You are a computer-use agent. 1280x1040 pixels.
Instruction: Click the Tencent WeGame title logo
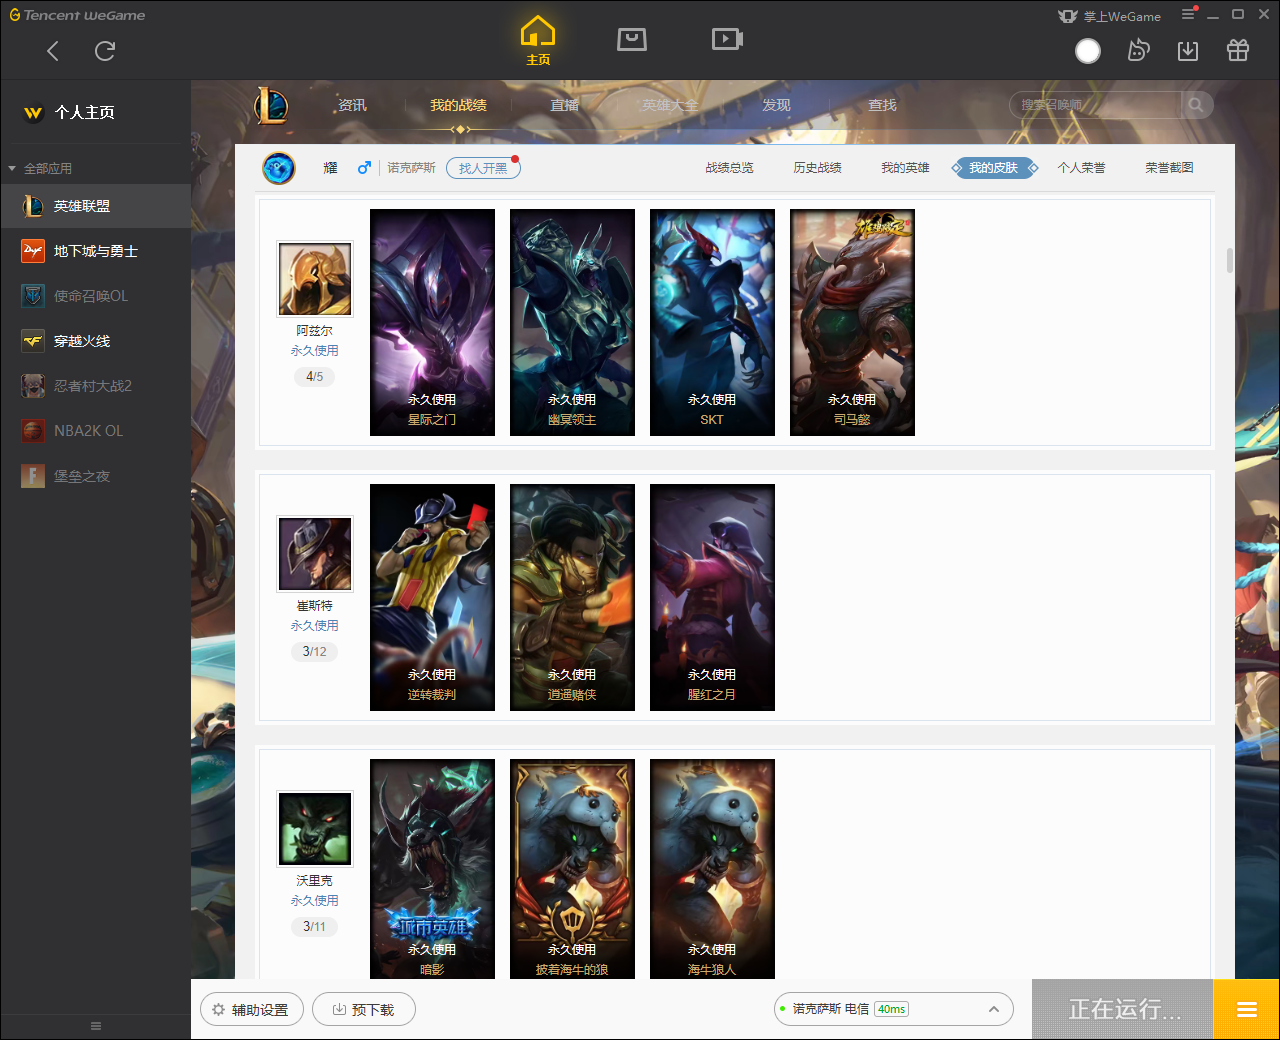coord(77,15)
